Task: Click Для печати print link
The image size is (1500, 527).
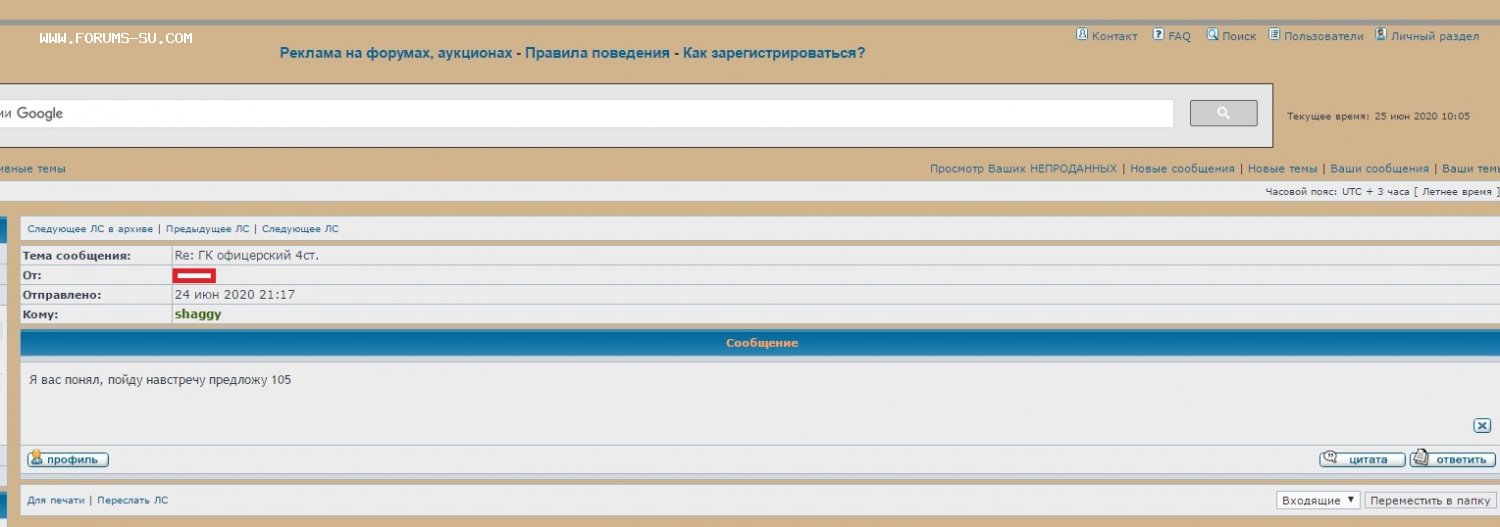Action: pyautogui.click(x=56, y=500)
